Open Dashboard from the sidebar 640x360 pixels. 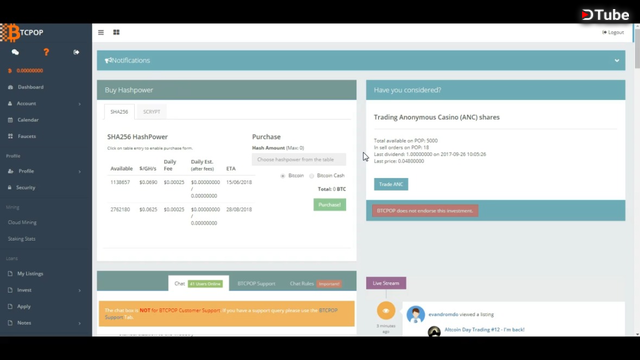31,87
